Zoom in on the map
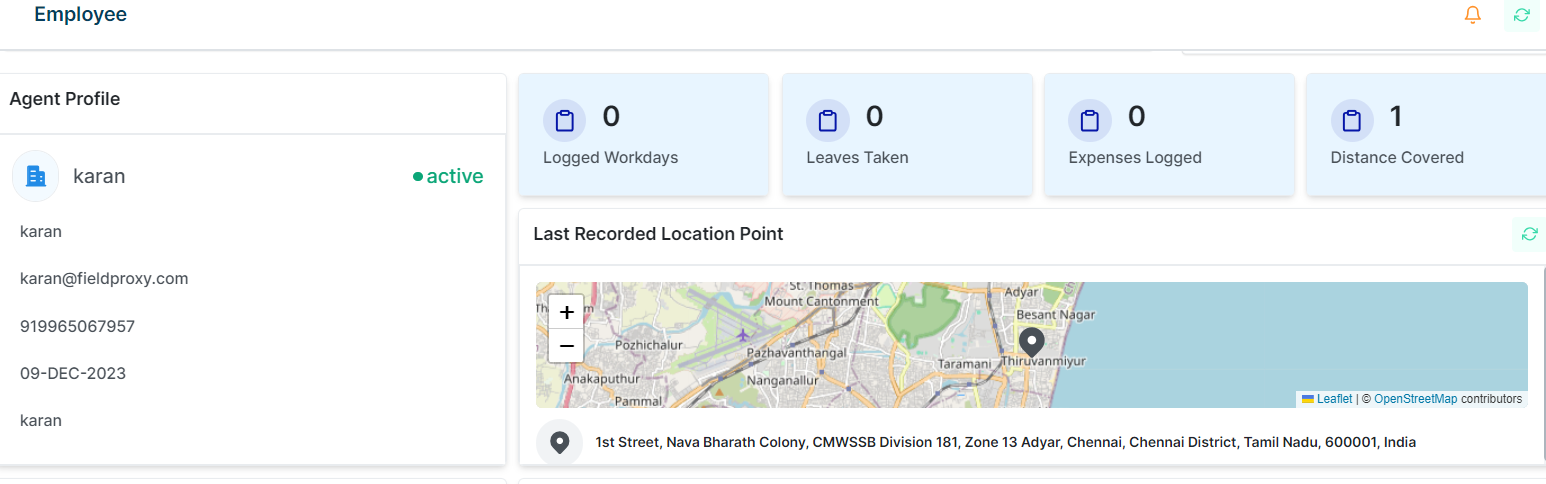 tap(566, 313)
